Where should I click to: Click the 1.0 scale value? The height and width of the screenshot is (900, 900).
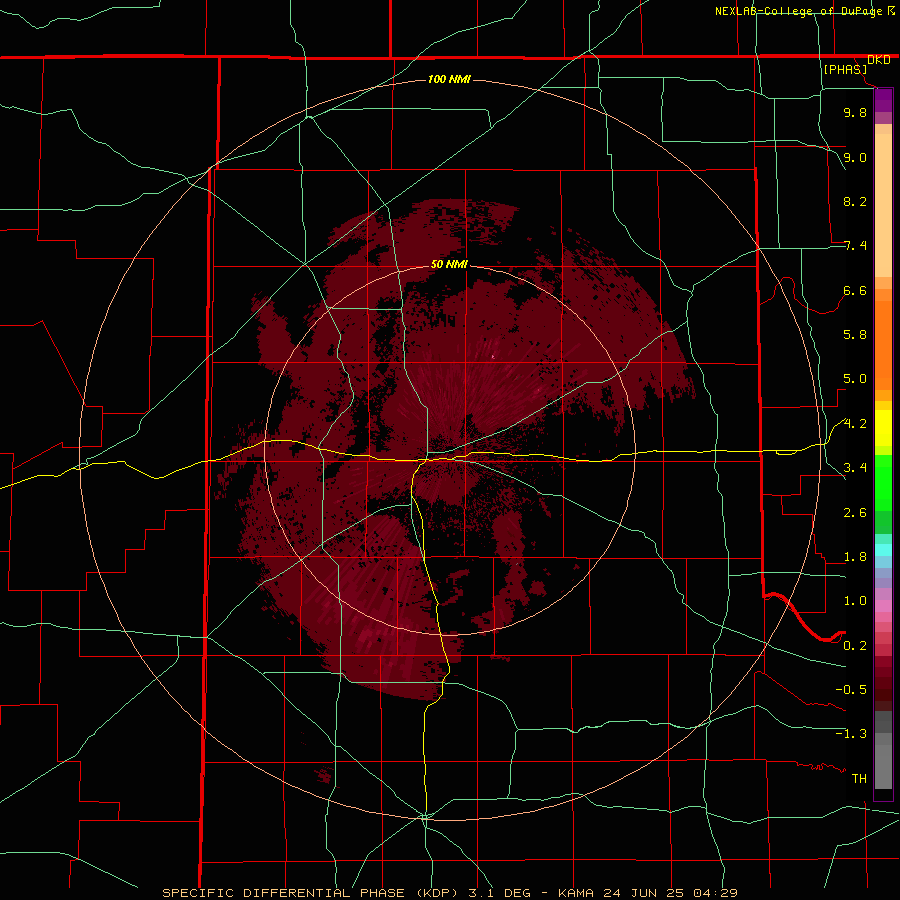click(855, 601)
